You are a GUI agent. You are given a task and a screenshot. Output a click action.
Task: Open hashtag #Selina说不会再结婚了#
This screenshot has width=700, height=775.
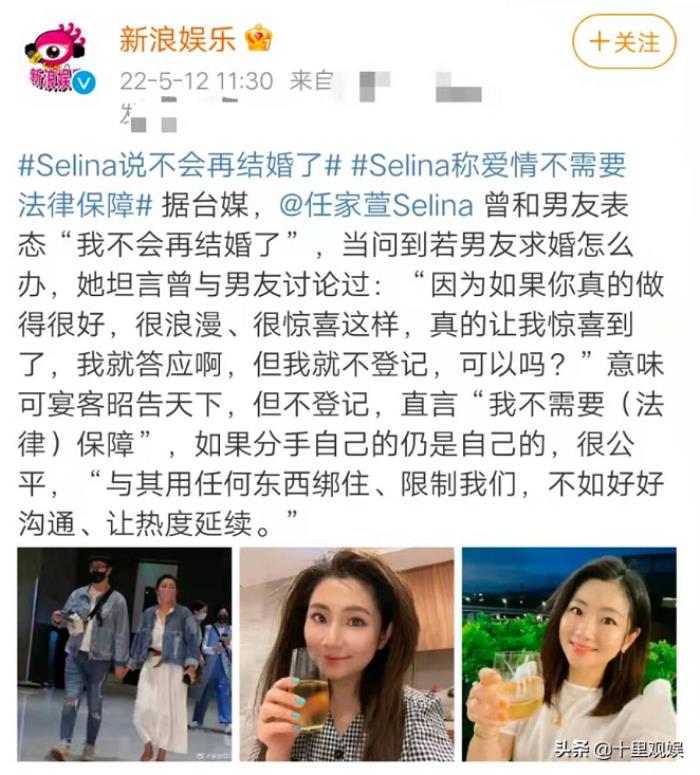pos(180,165)
